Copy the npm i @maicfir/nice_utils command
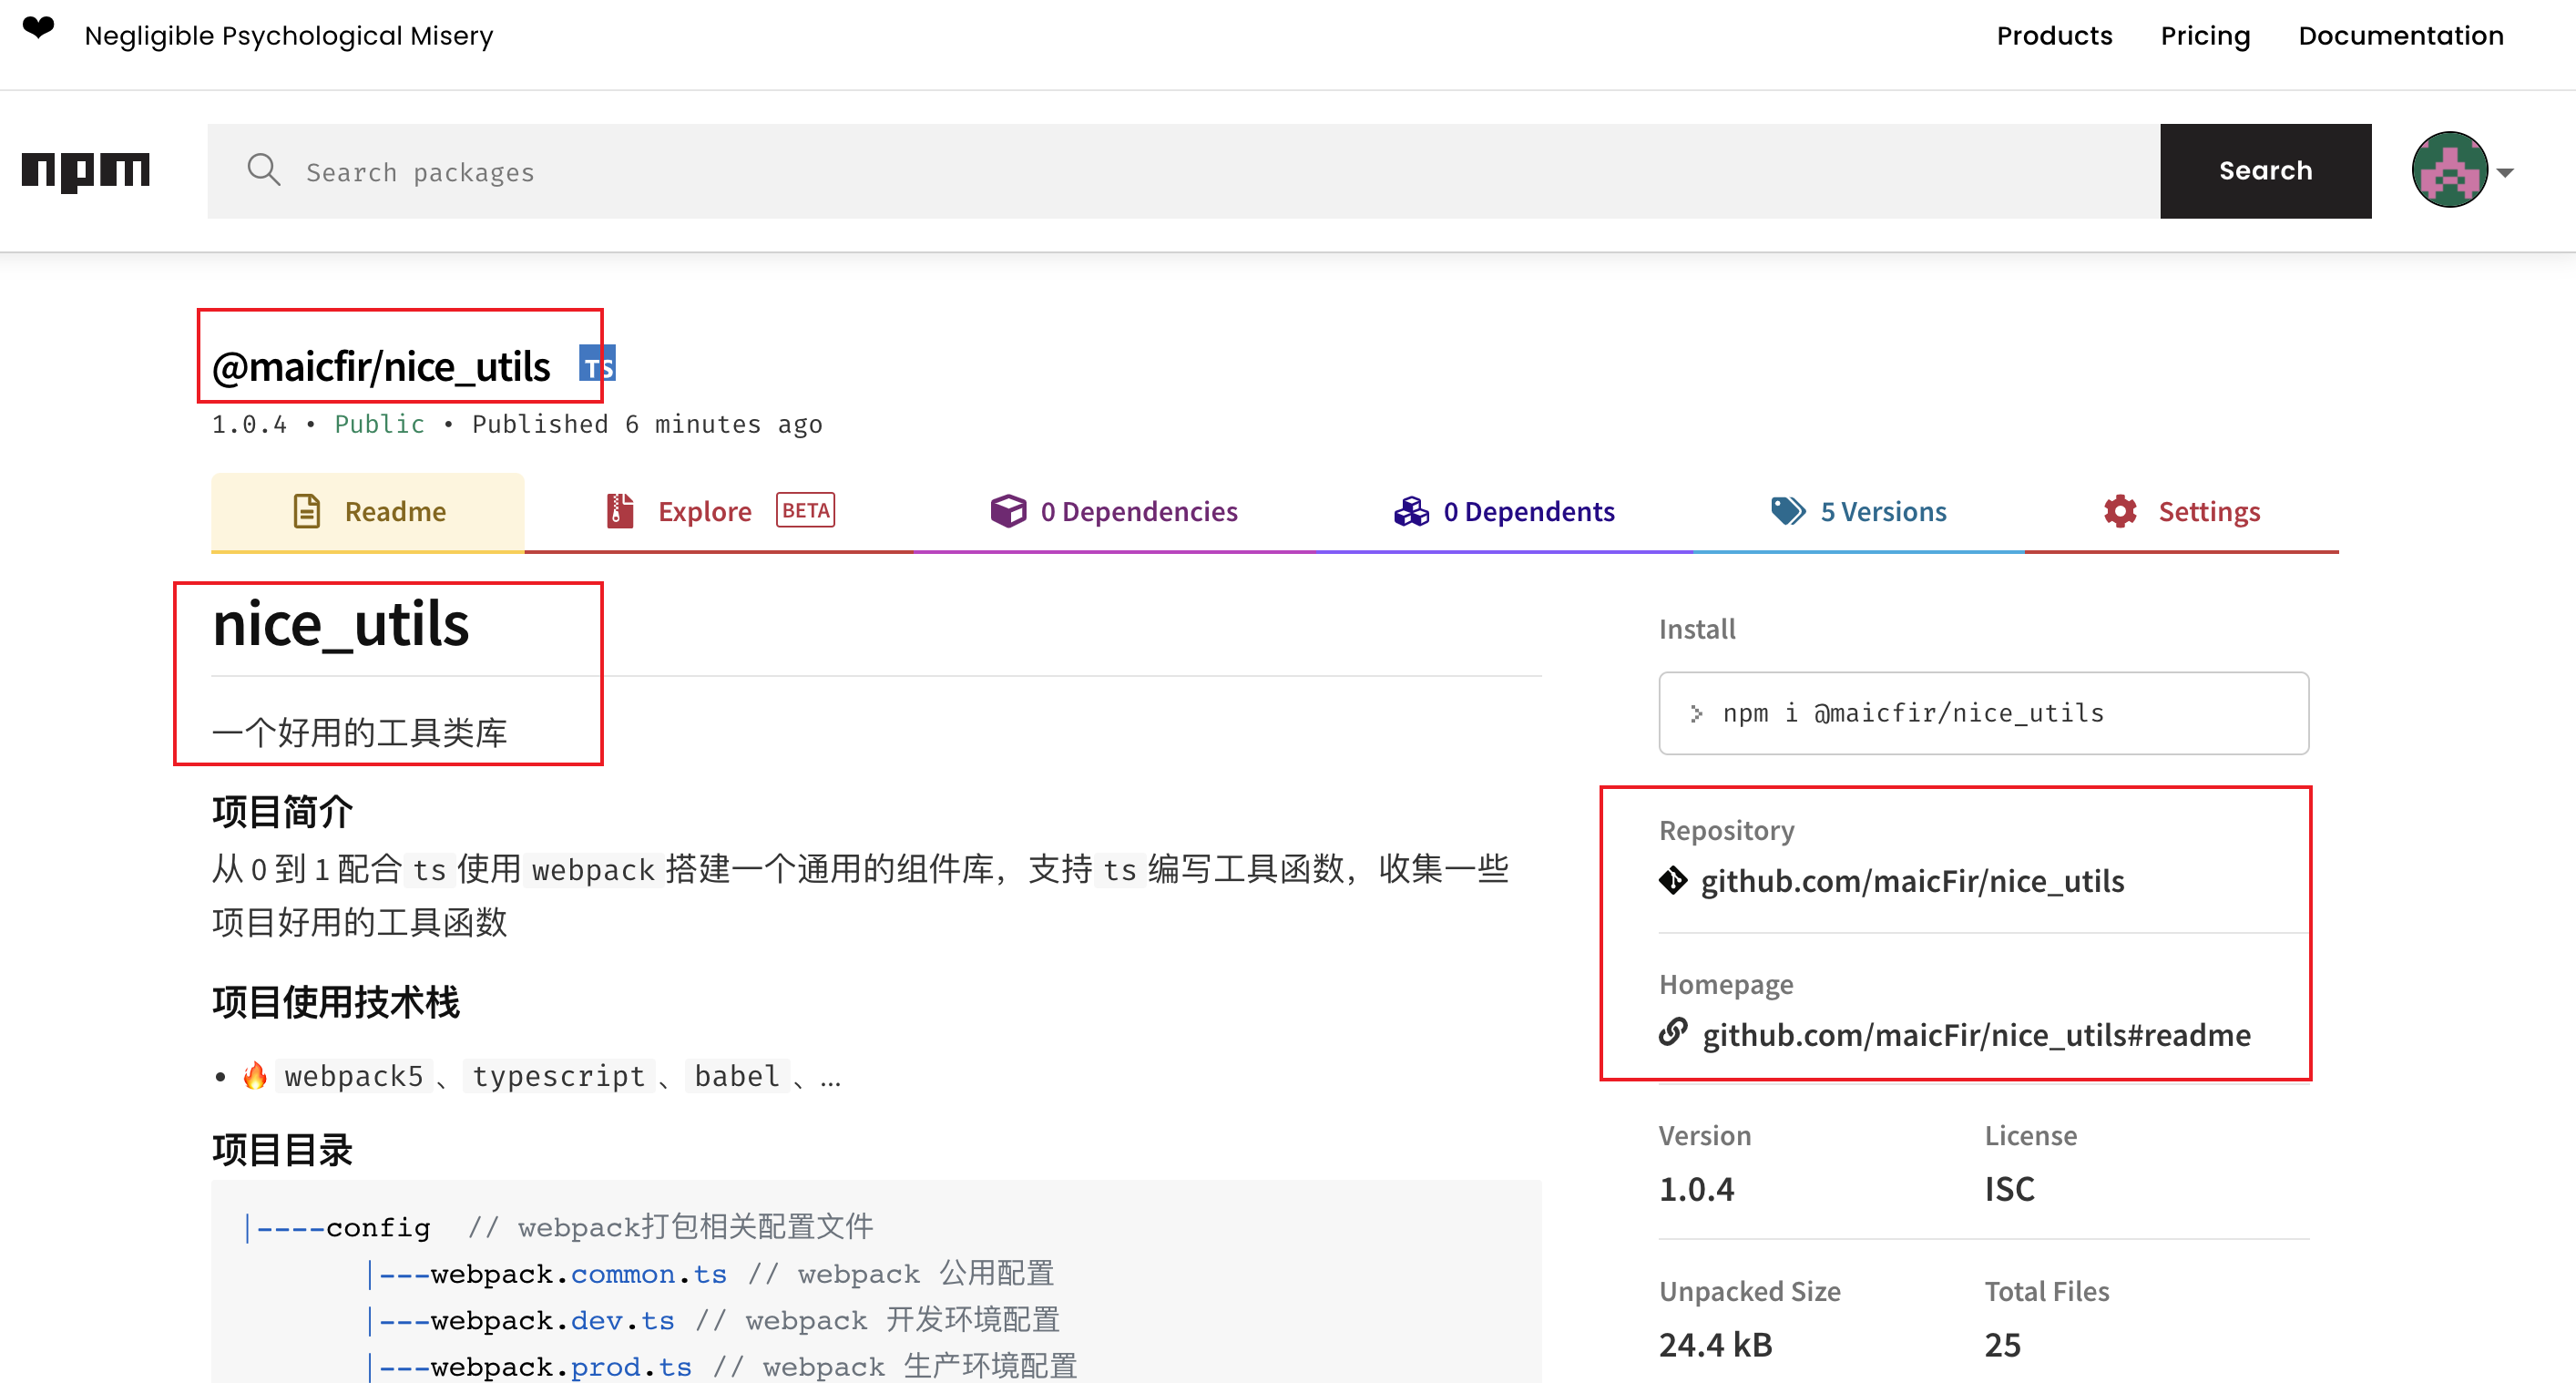This screenshot has width=2576, height=1383. (1983, 713)
